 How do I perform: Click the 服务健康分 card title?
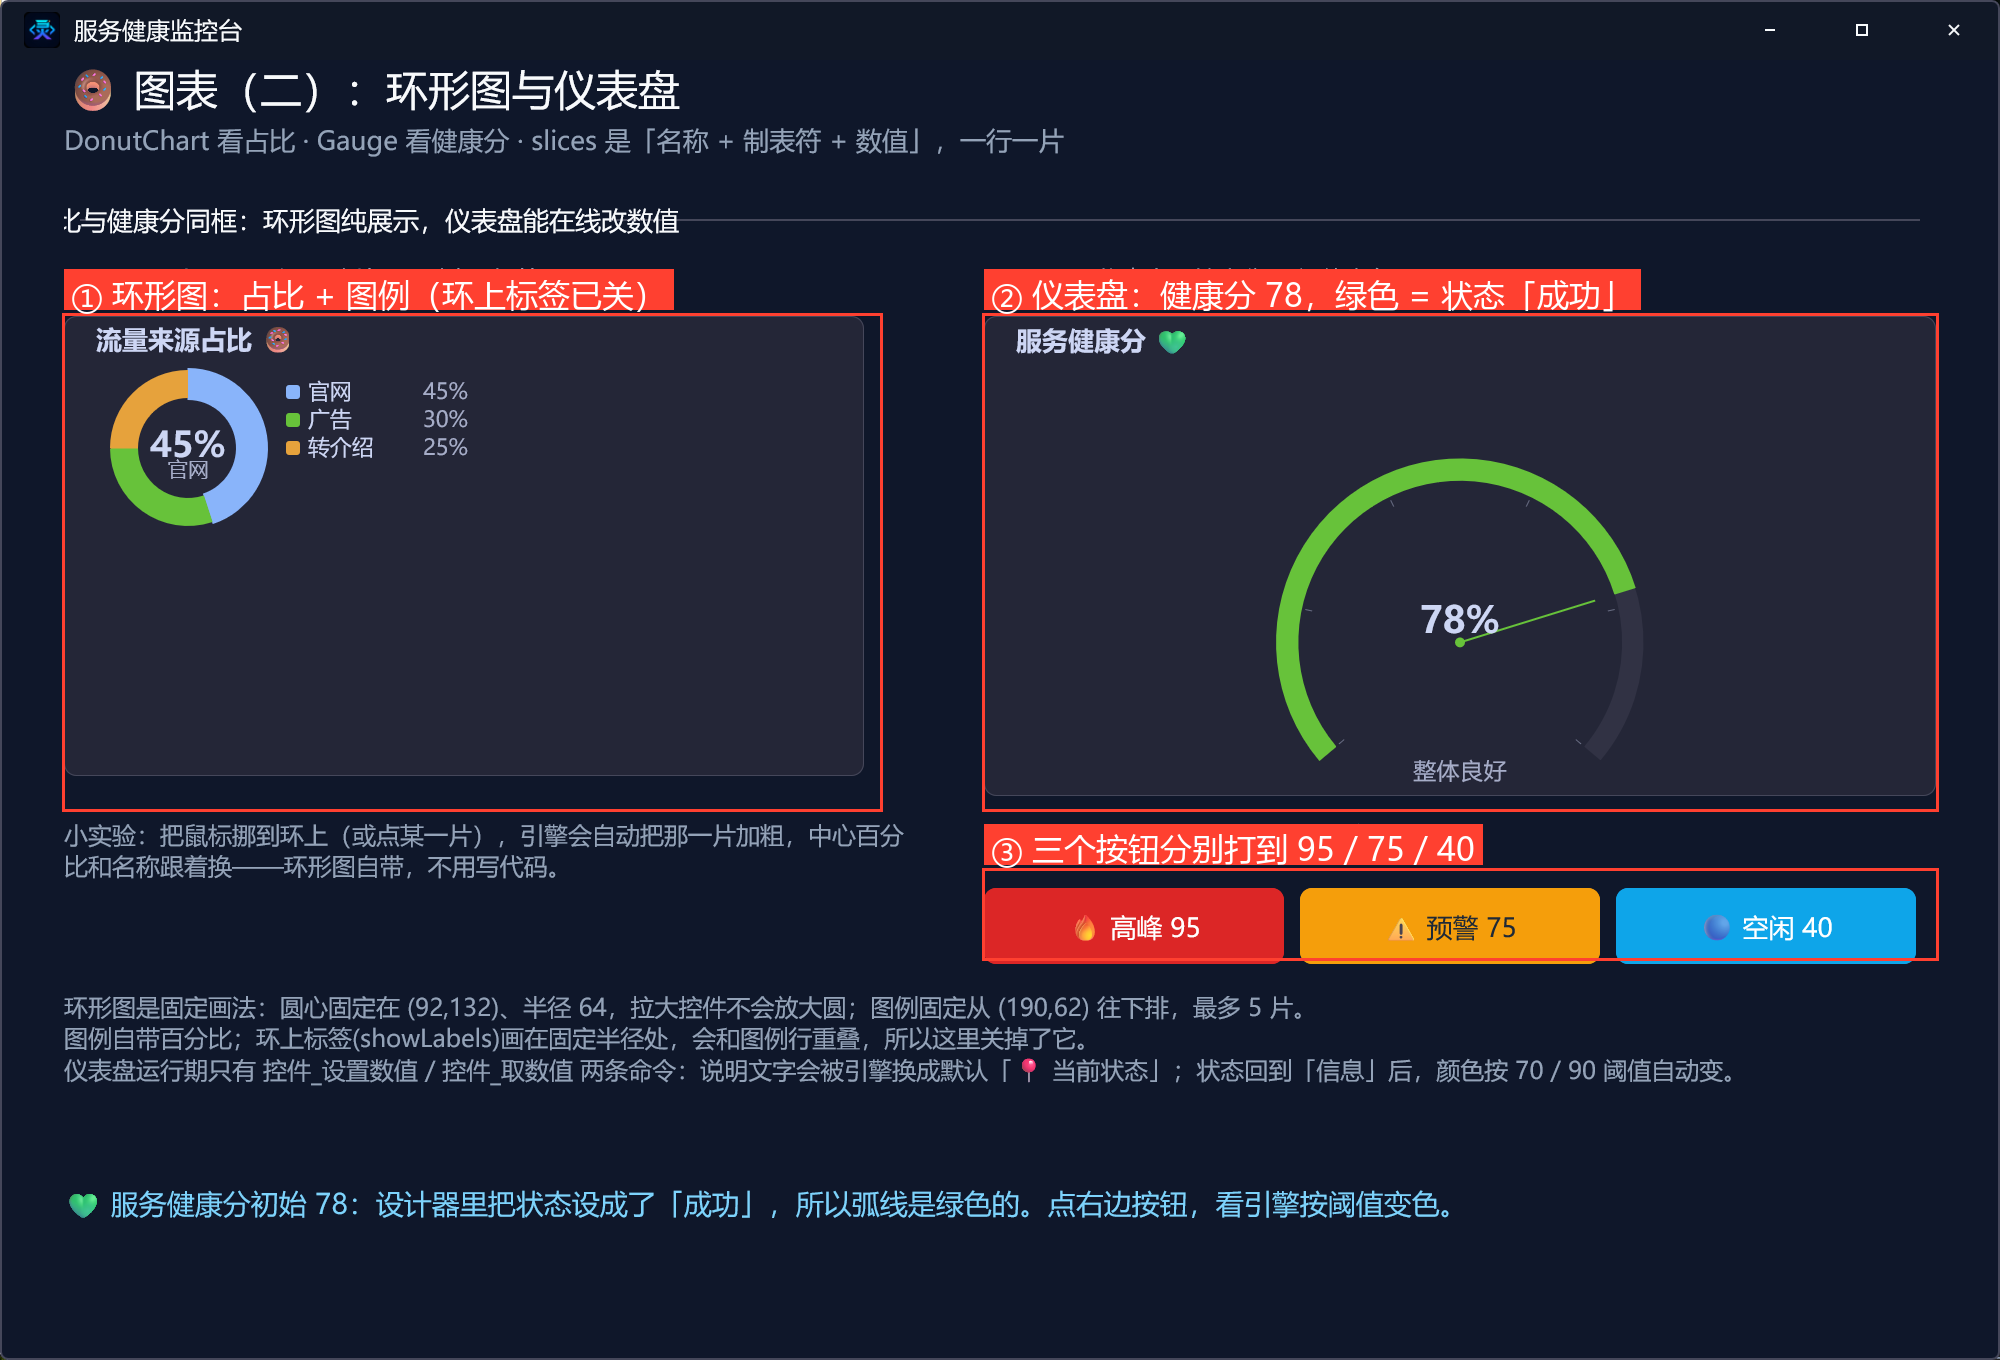tap(1080, 342)
